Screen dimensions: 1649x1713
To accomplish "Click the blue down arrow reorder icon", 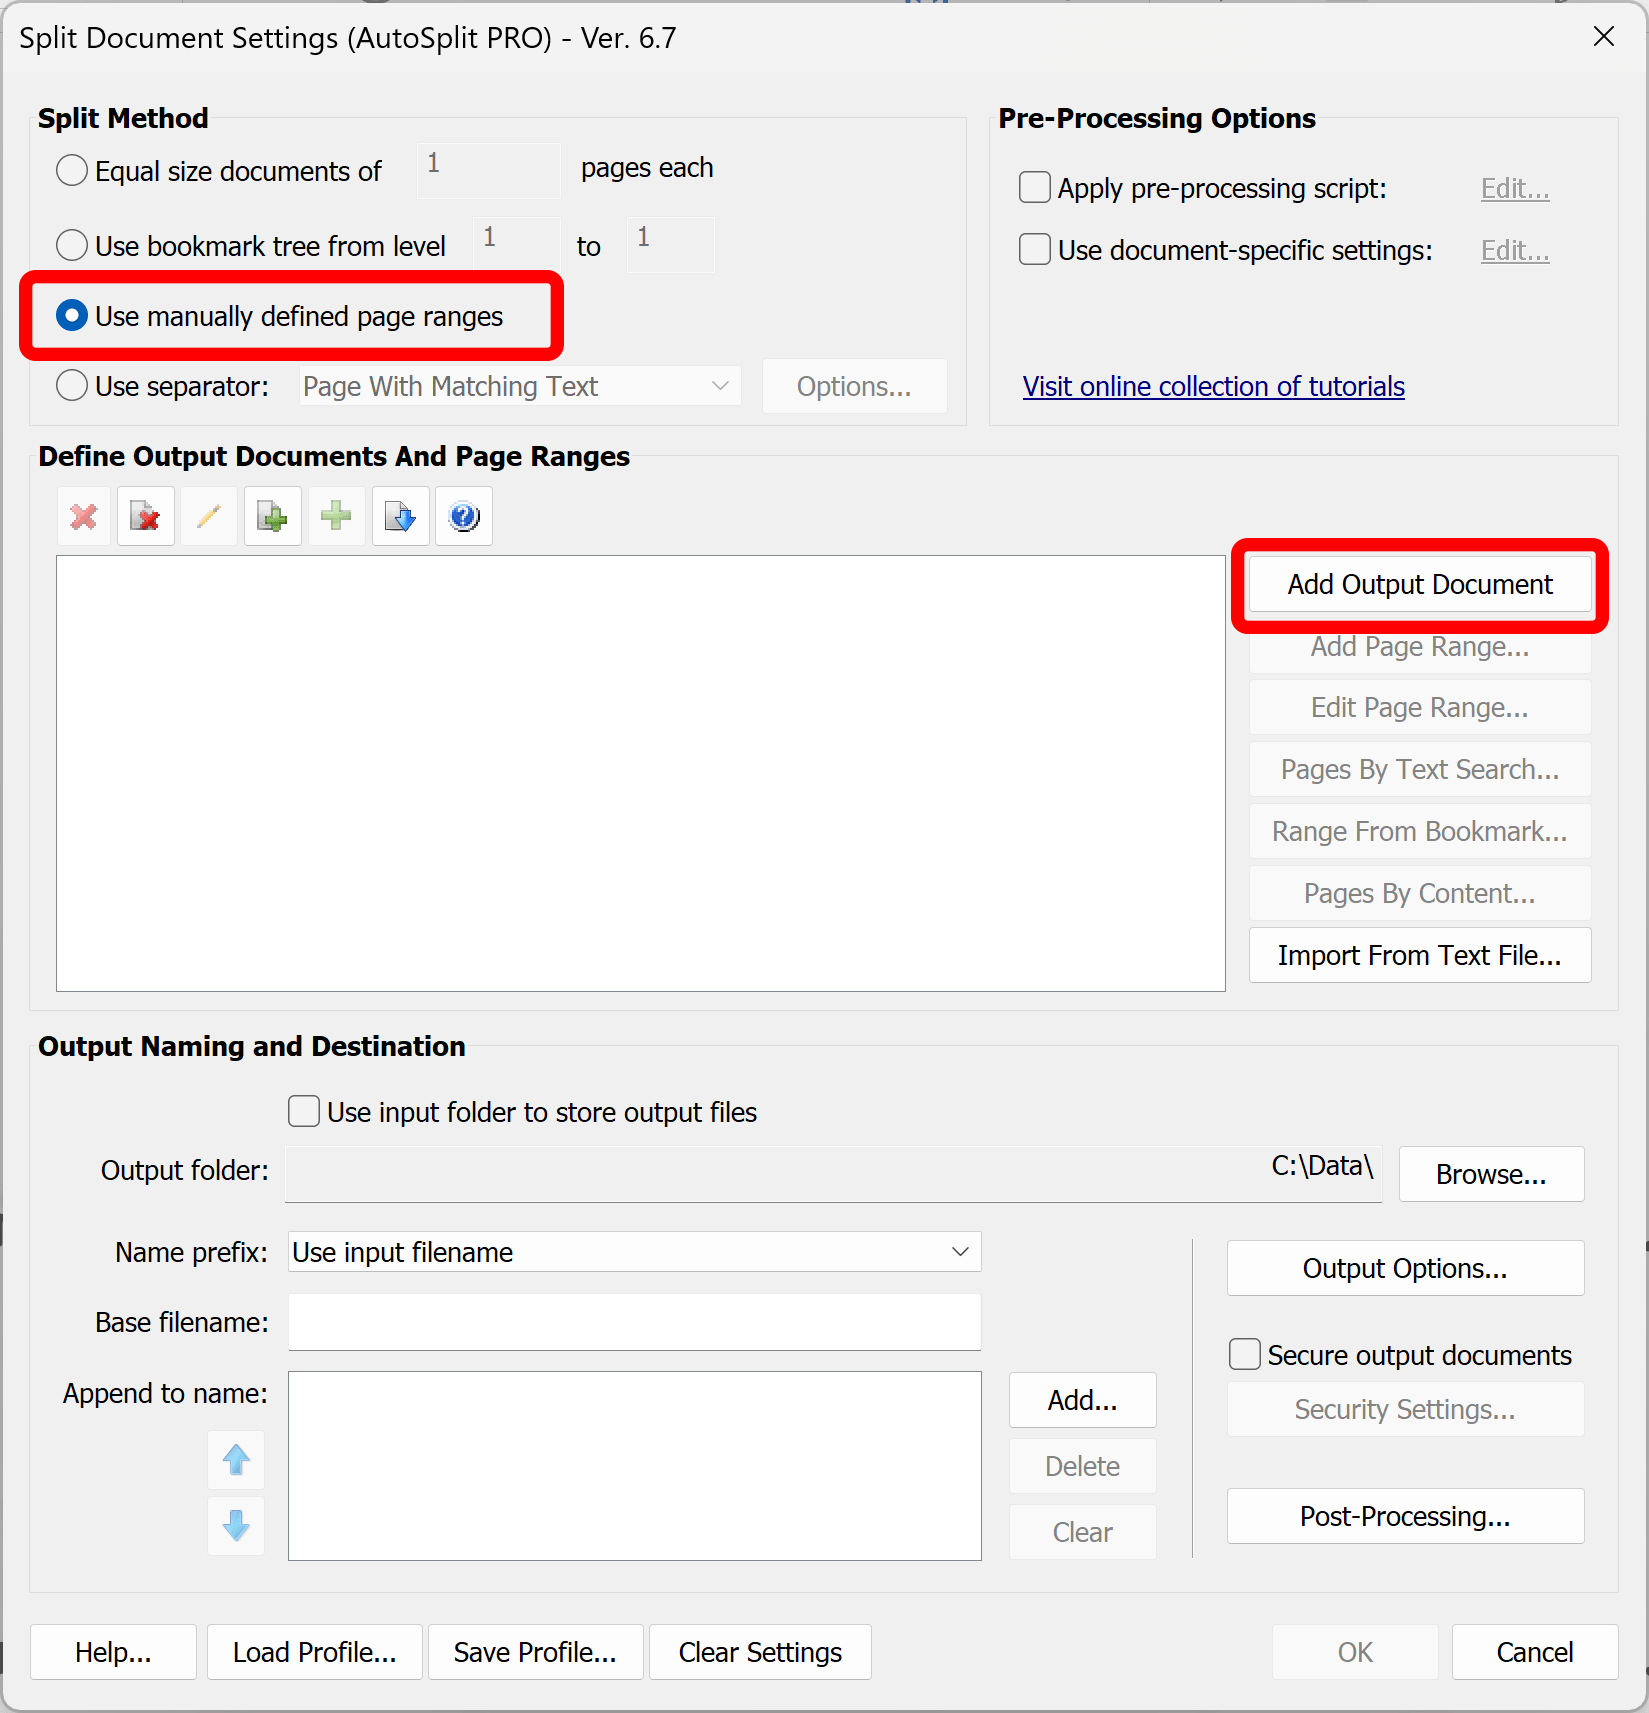I will (236, 1526).
